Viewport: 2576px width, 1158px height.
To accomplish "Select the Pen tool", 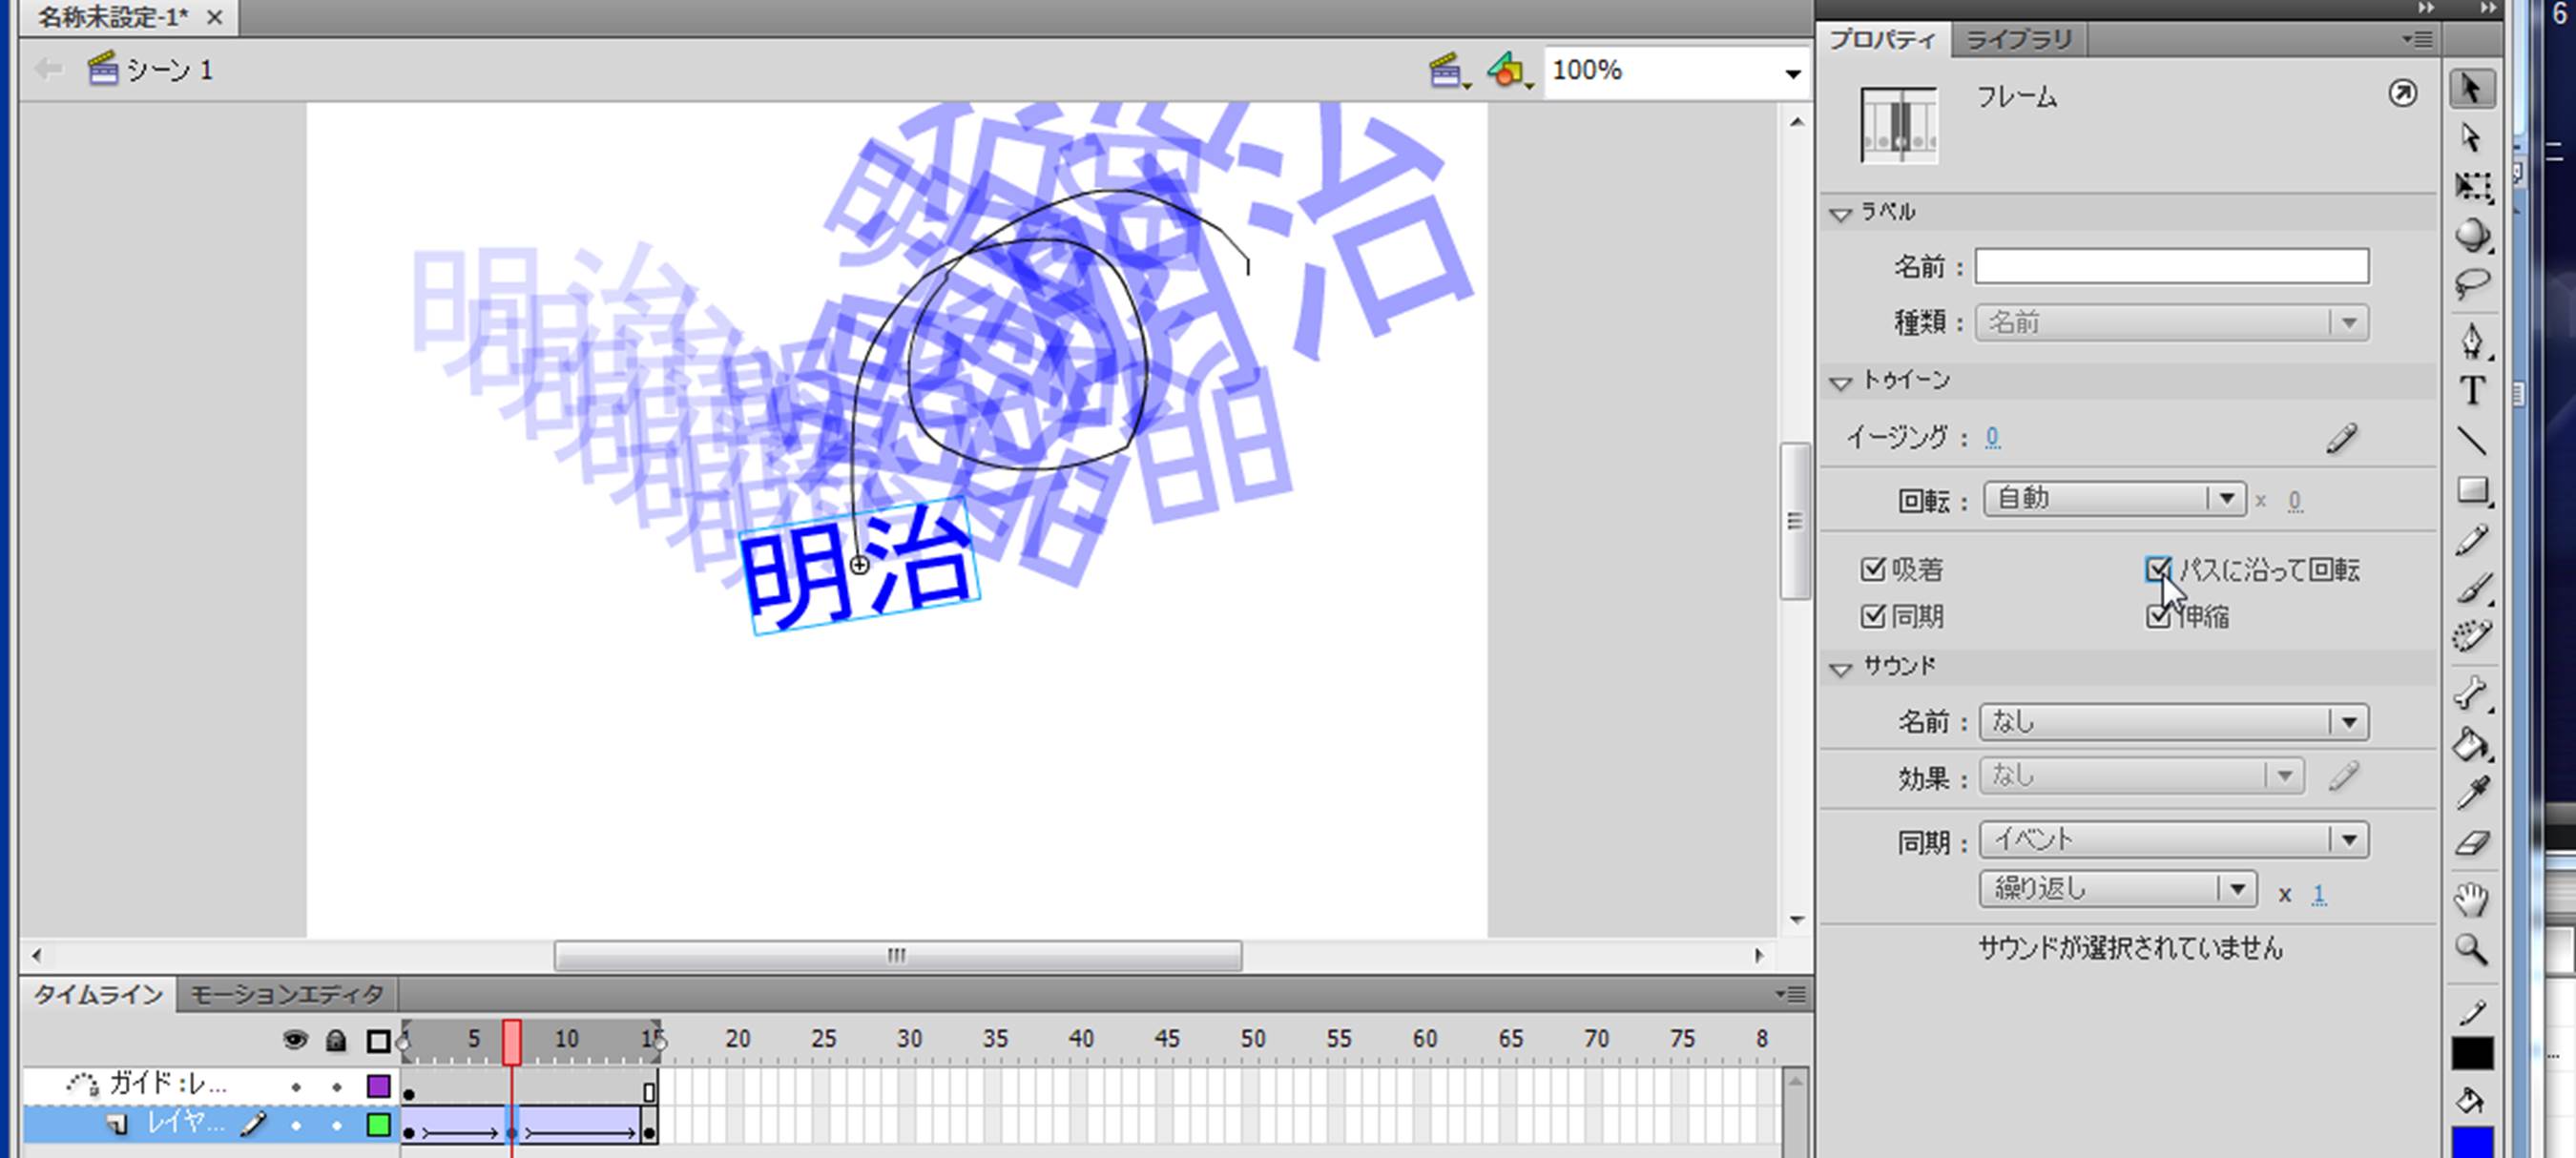I will pyautogui.click(x=2472, y=340).
